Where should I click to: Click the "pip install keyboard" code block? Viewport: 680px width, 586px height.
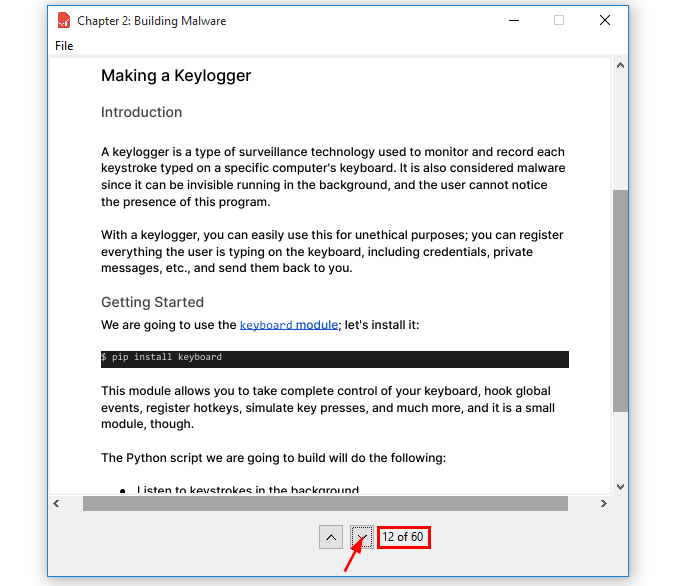click(334, 358)
